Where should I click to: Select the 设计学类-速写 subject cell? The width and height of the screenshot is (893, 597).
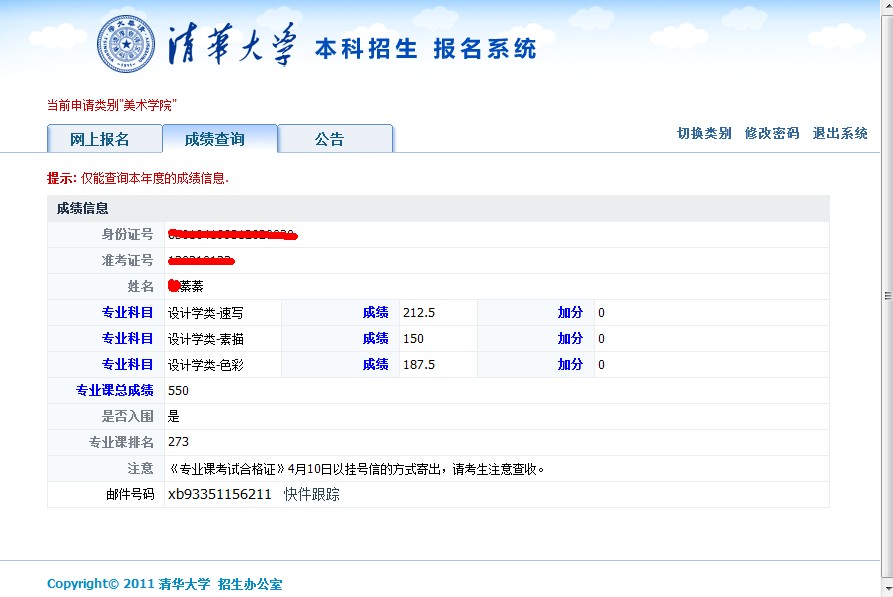point(205,313)
